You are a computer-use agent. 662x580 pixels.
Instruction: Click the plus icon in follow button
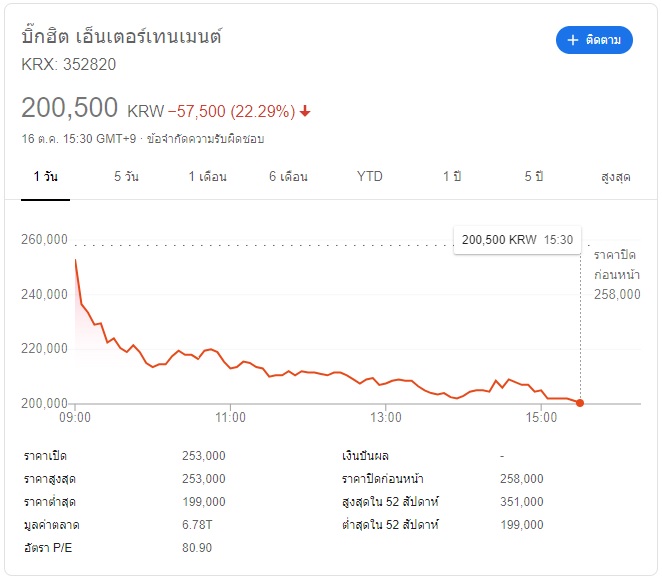[x=572, y=40]
